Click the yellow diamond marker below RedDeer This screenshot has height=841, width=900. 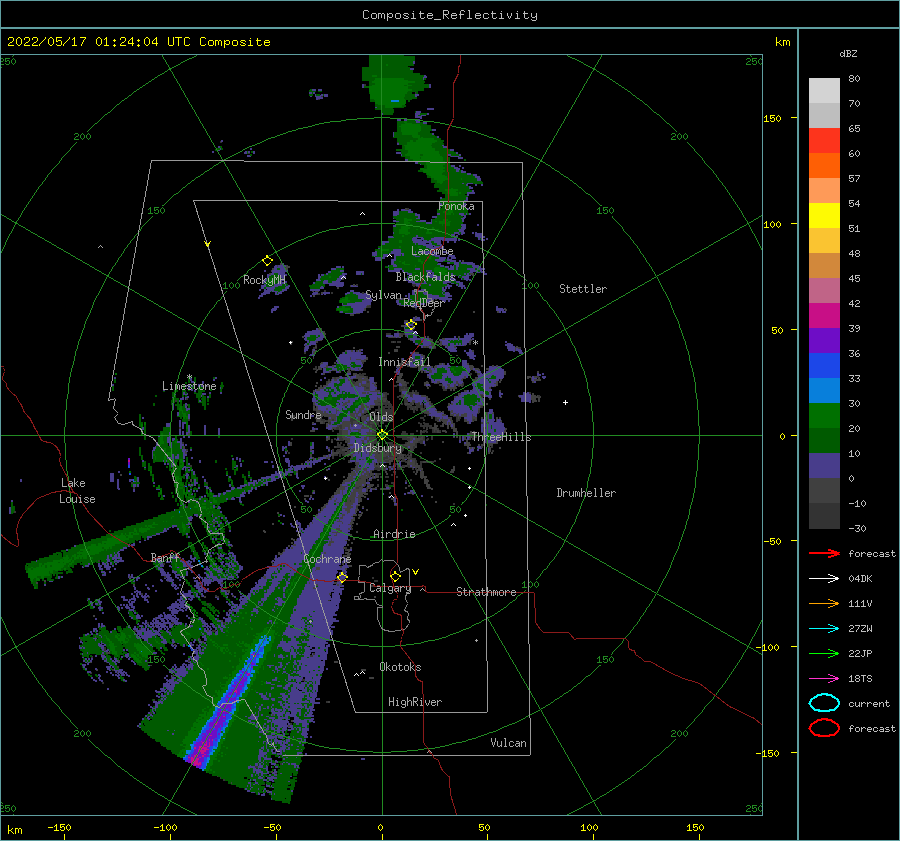(411, 325)
